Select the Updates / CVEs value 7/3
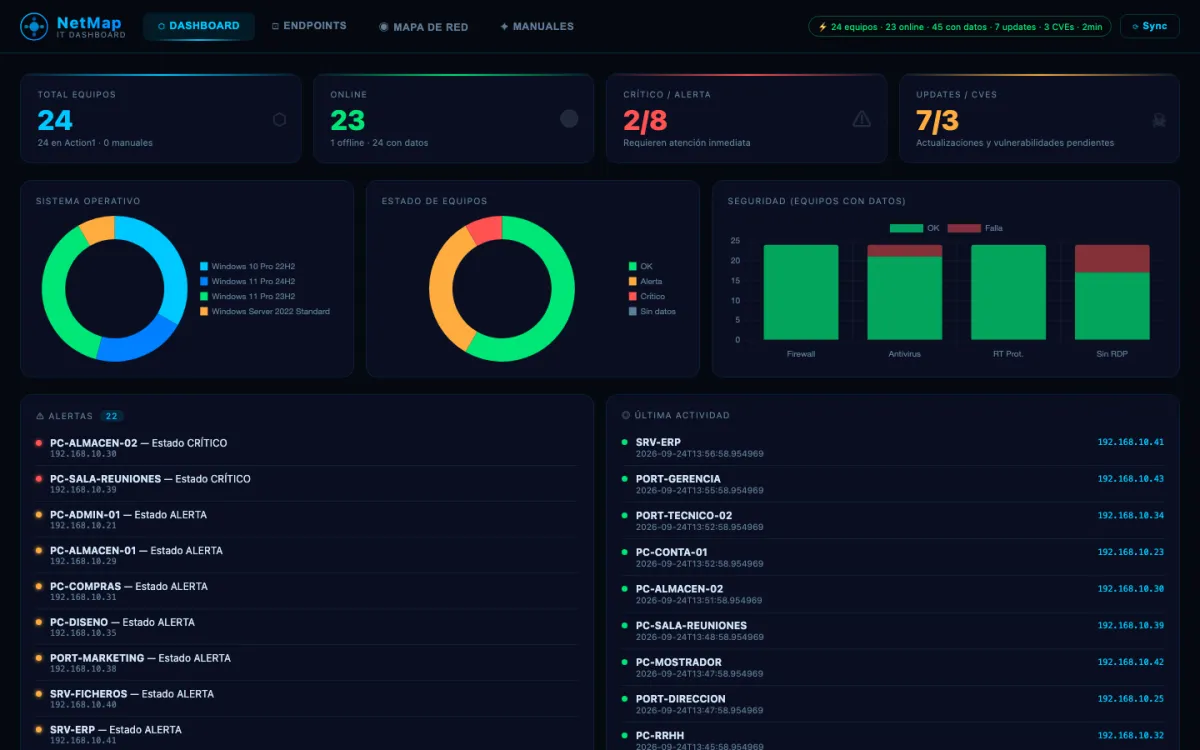 coord(937,121)
